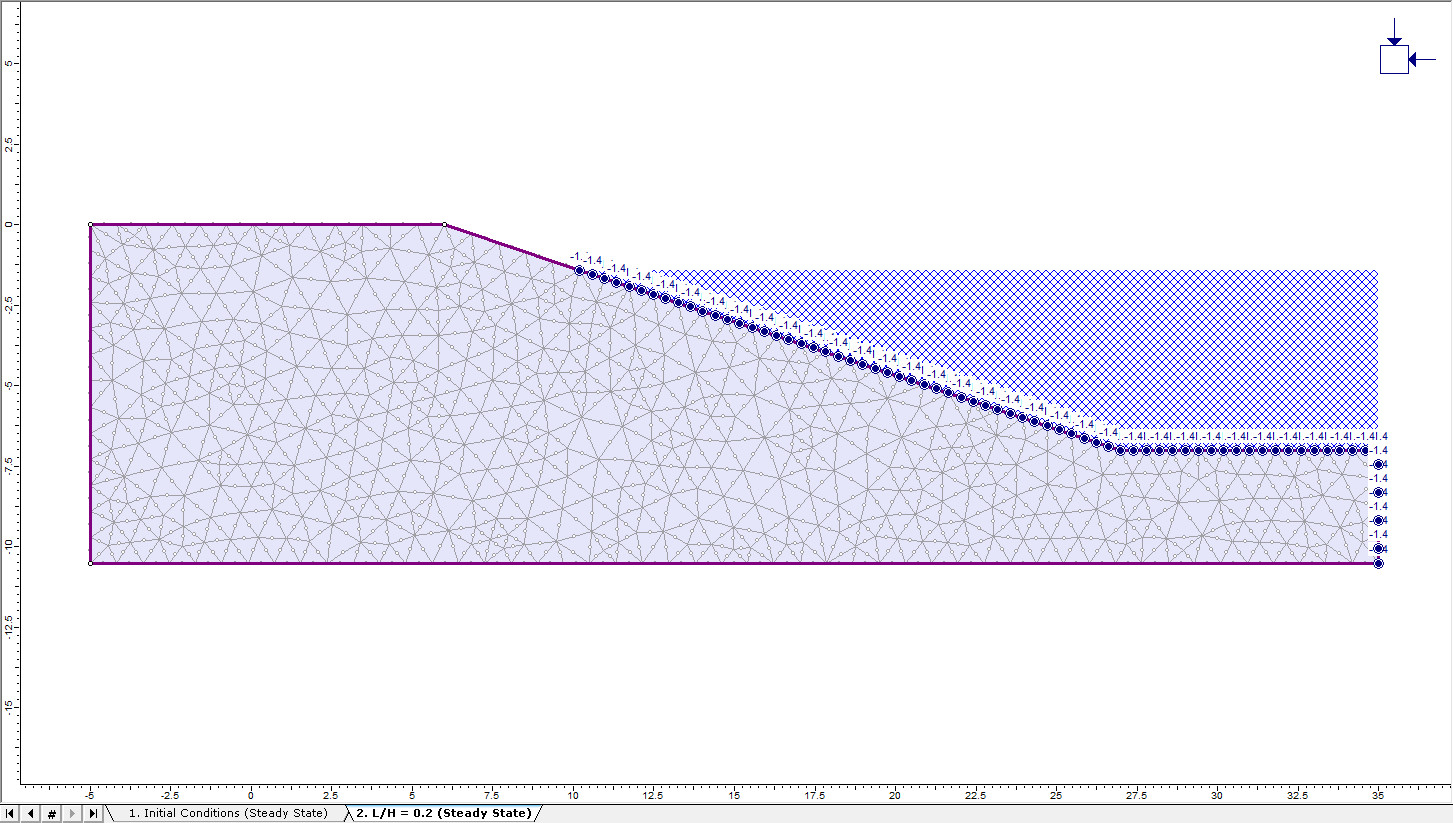Open the stage number (#) selector

52,813
